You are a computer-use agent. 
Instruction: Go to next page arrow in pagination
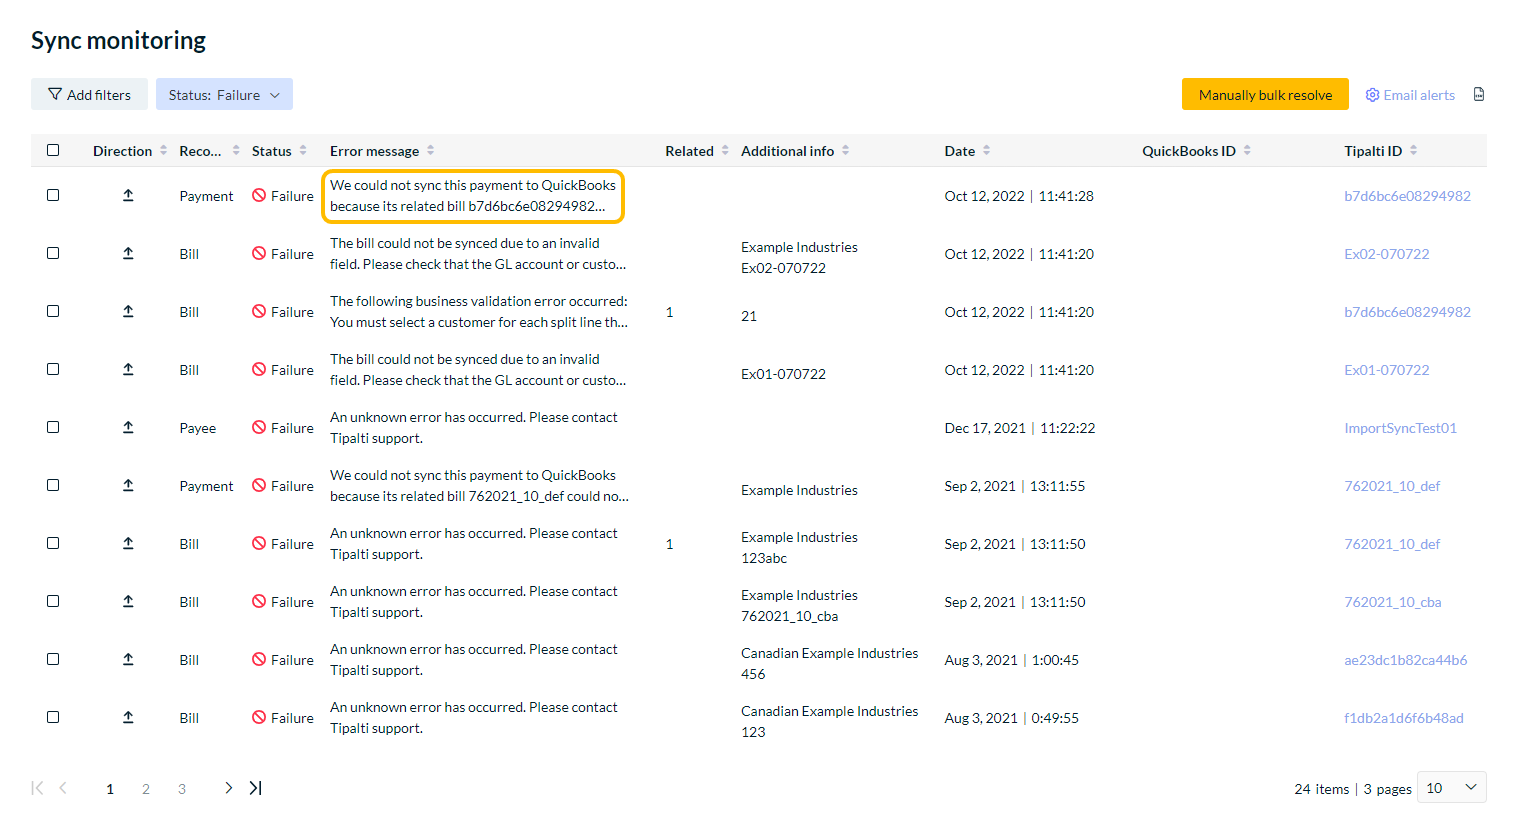pos(228,788)
